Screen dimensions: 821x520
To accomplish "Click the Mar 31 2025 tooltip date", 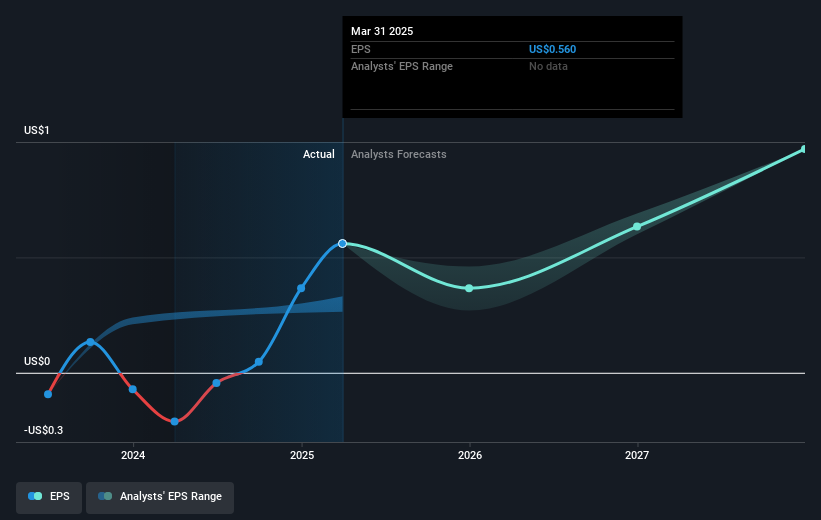I will tap(382, 31).
